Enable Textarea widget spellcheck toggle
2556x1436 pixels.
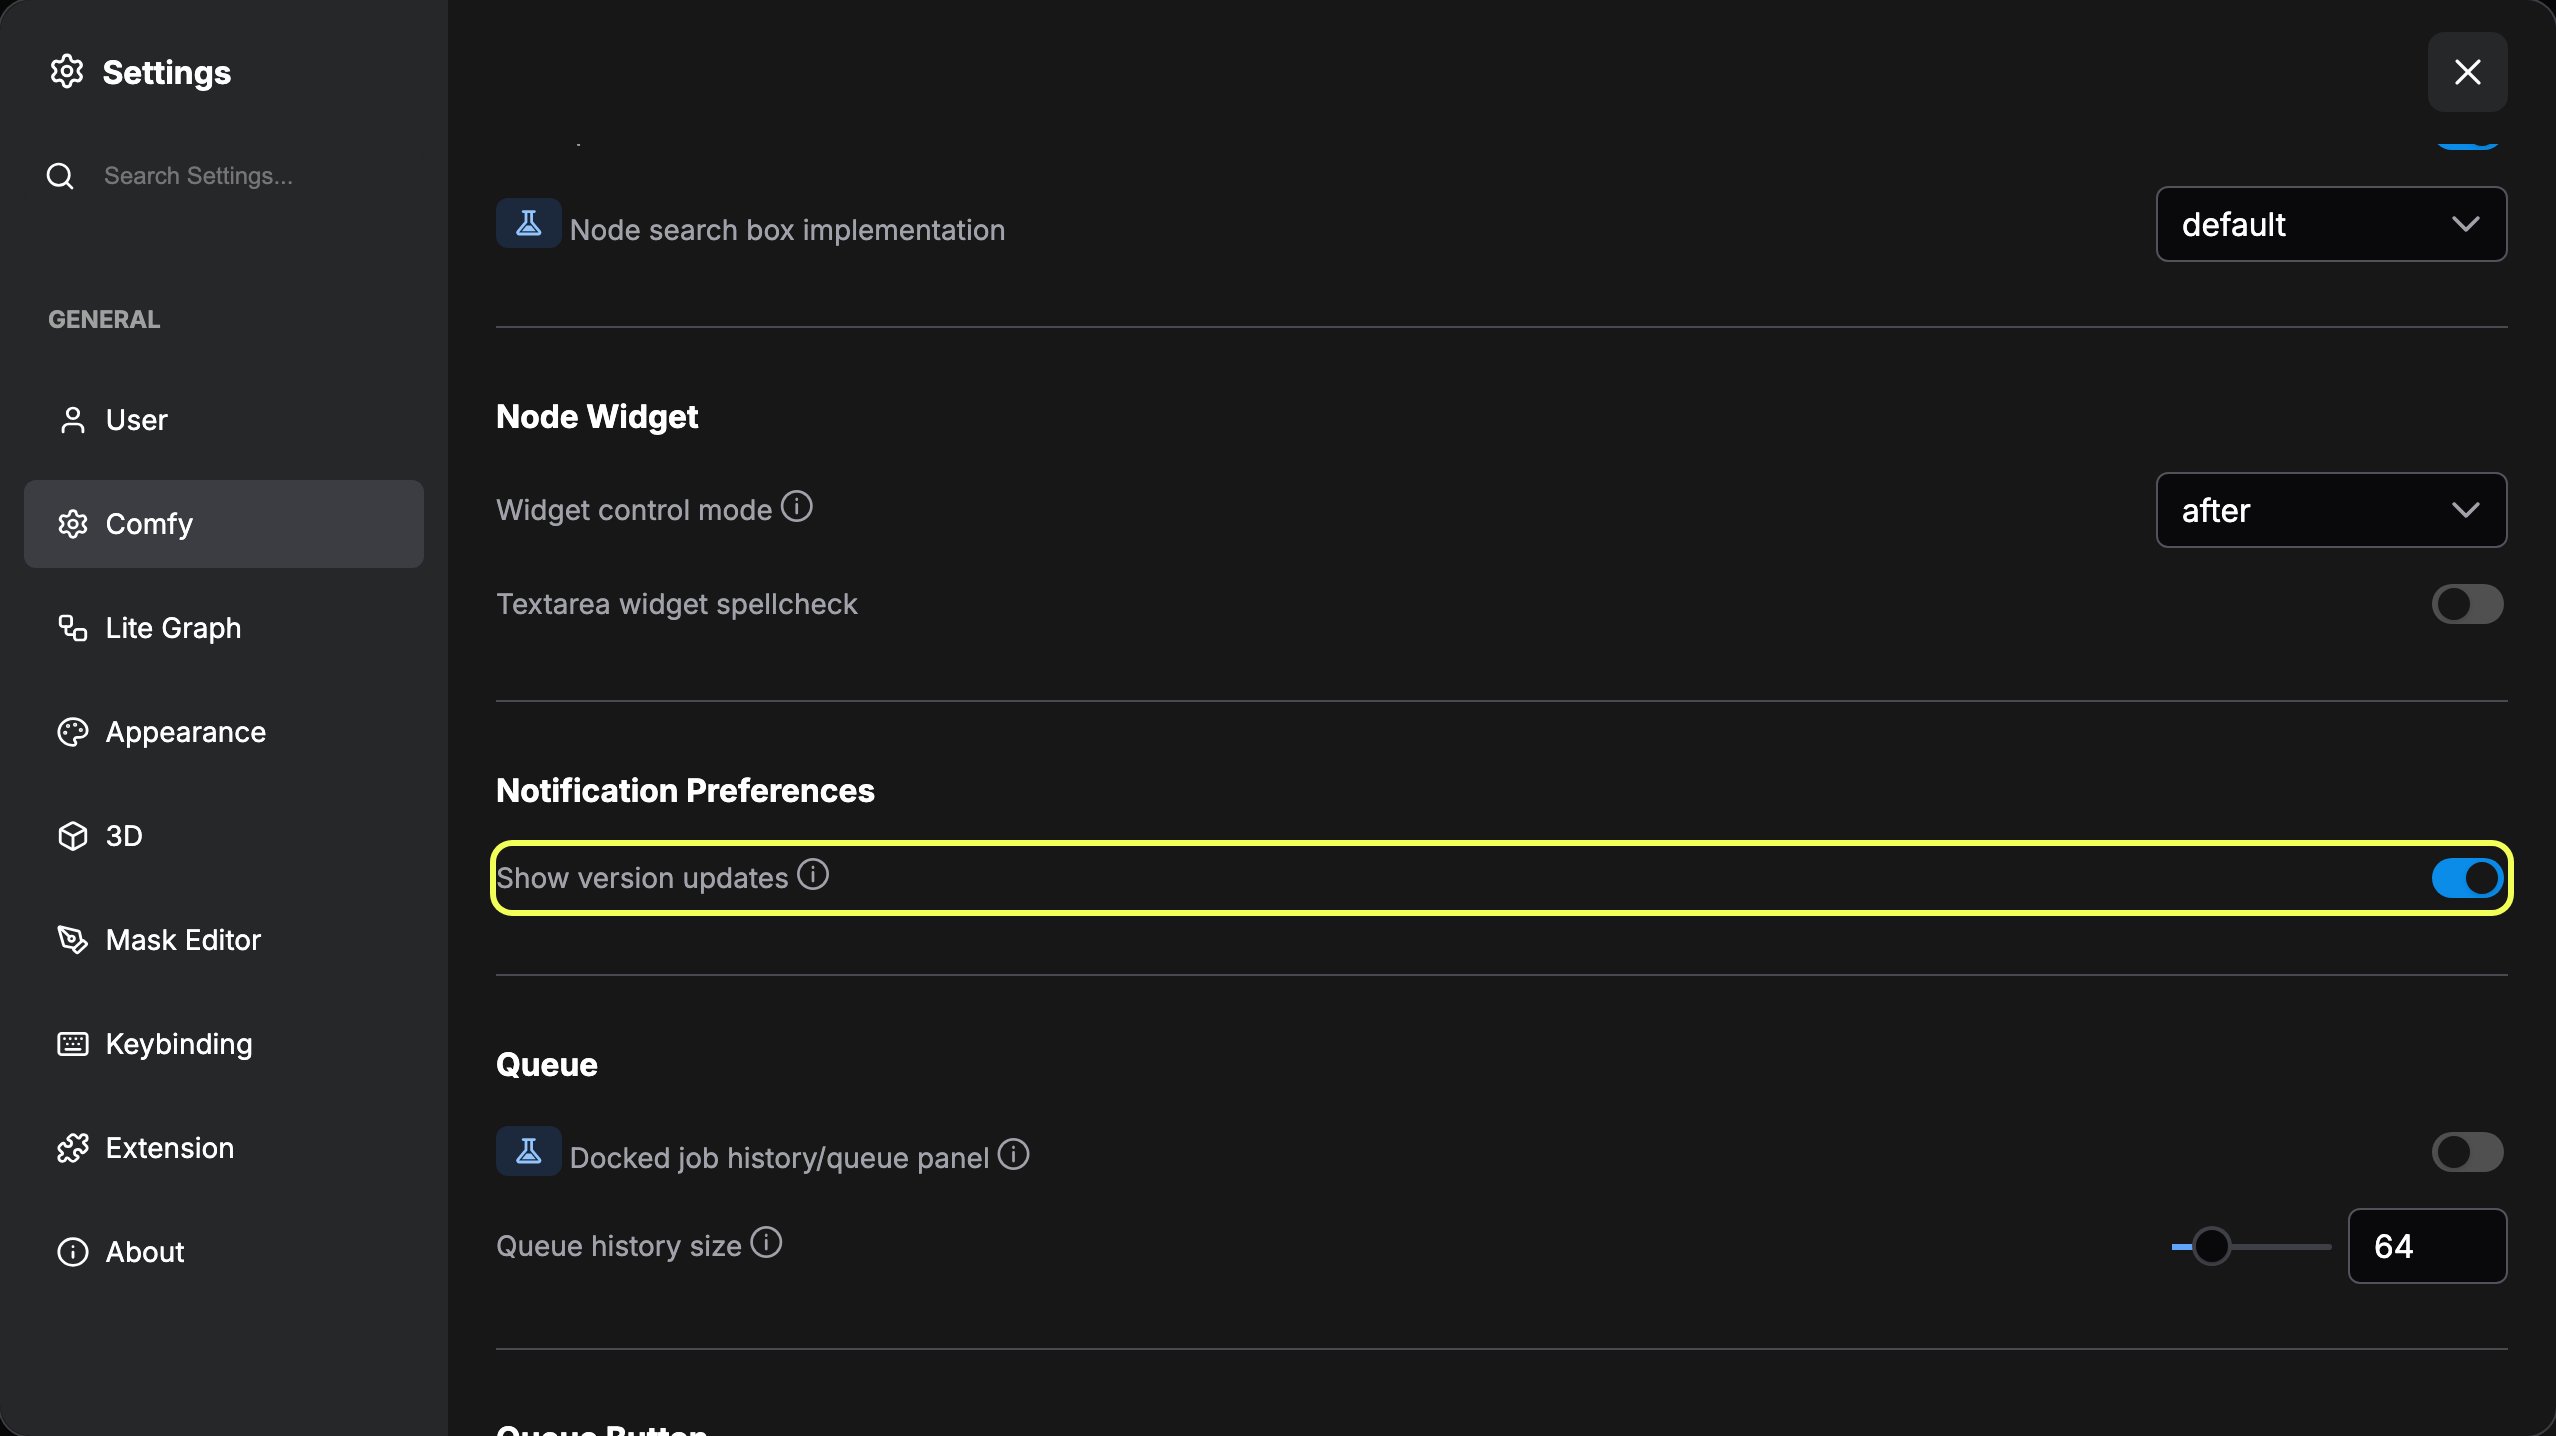click(x=2467, y=604)
